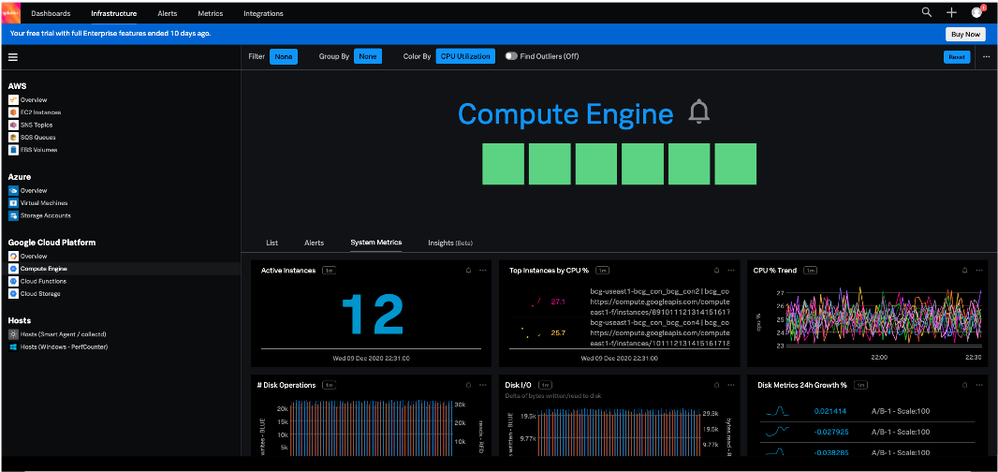Screen dimensions: 998x472
Task: Click the Cloud Functions icon
Action: pyautogui.click(x=13, y=281)
